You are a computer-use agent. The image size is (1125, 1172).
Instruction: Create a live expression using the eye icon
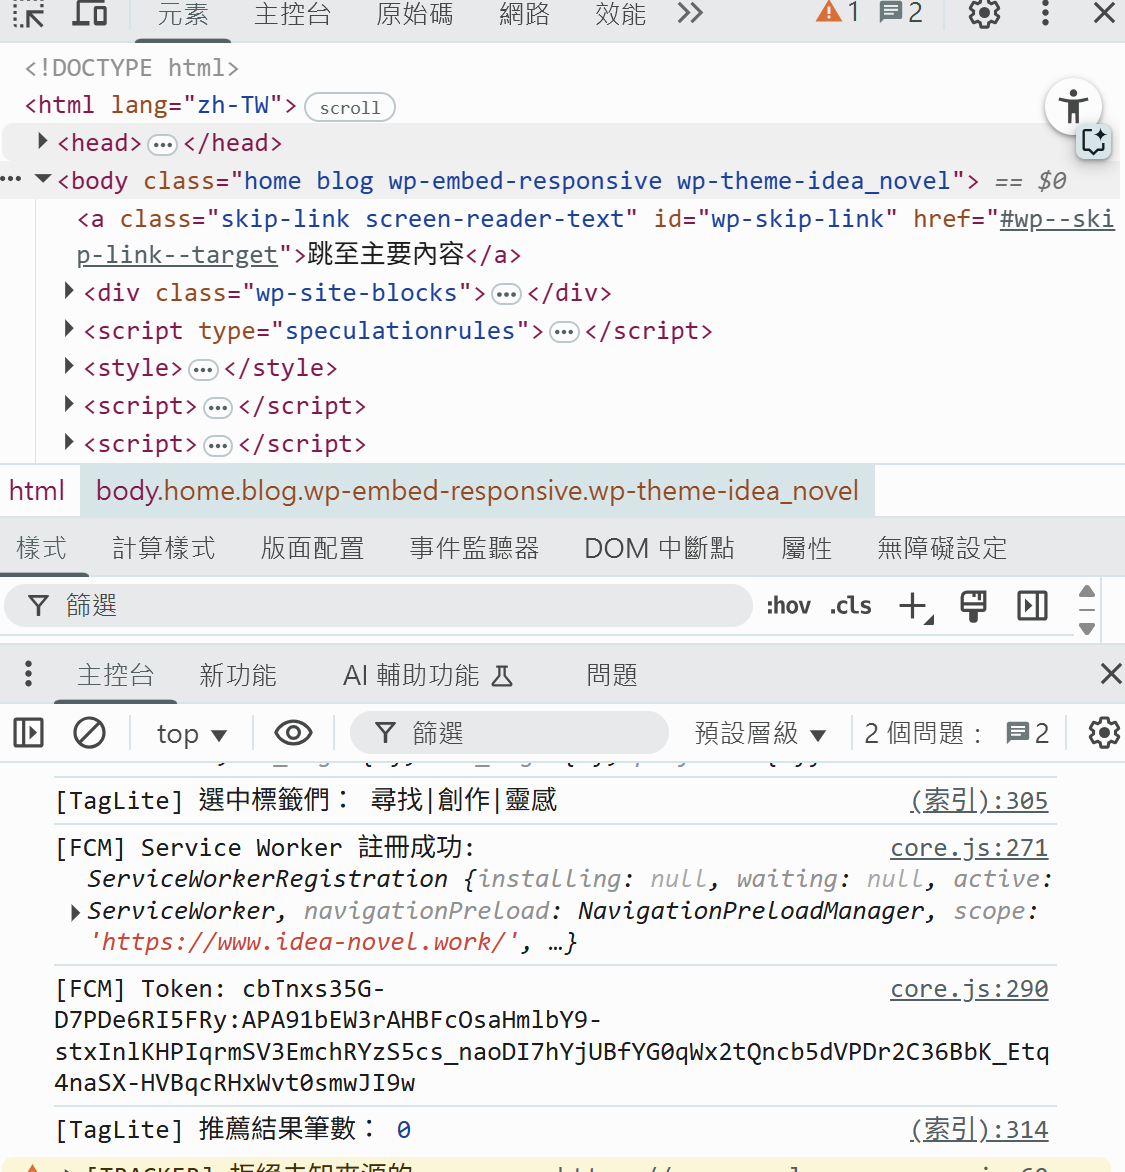coord(293,733)
